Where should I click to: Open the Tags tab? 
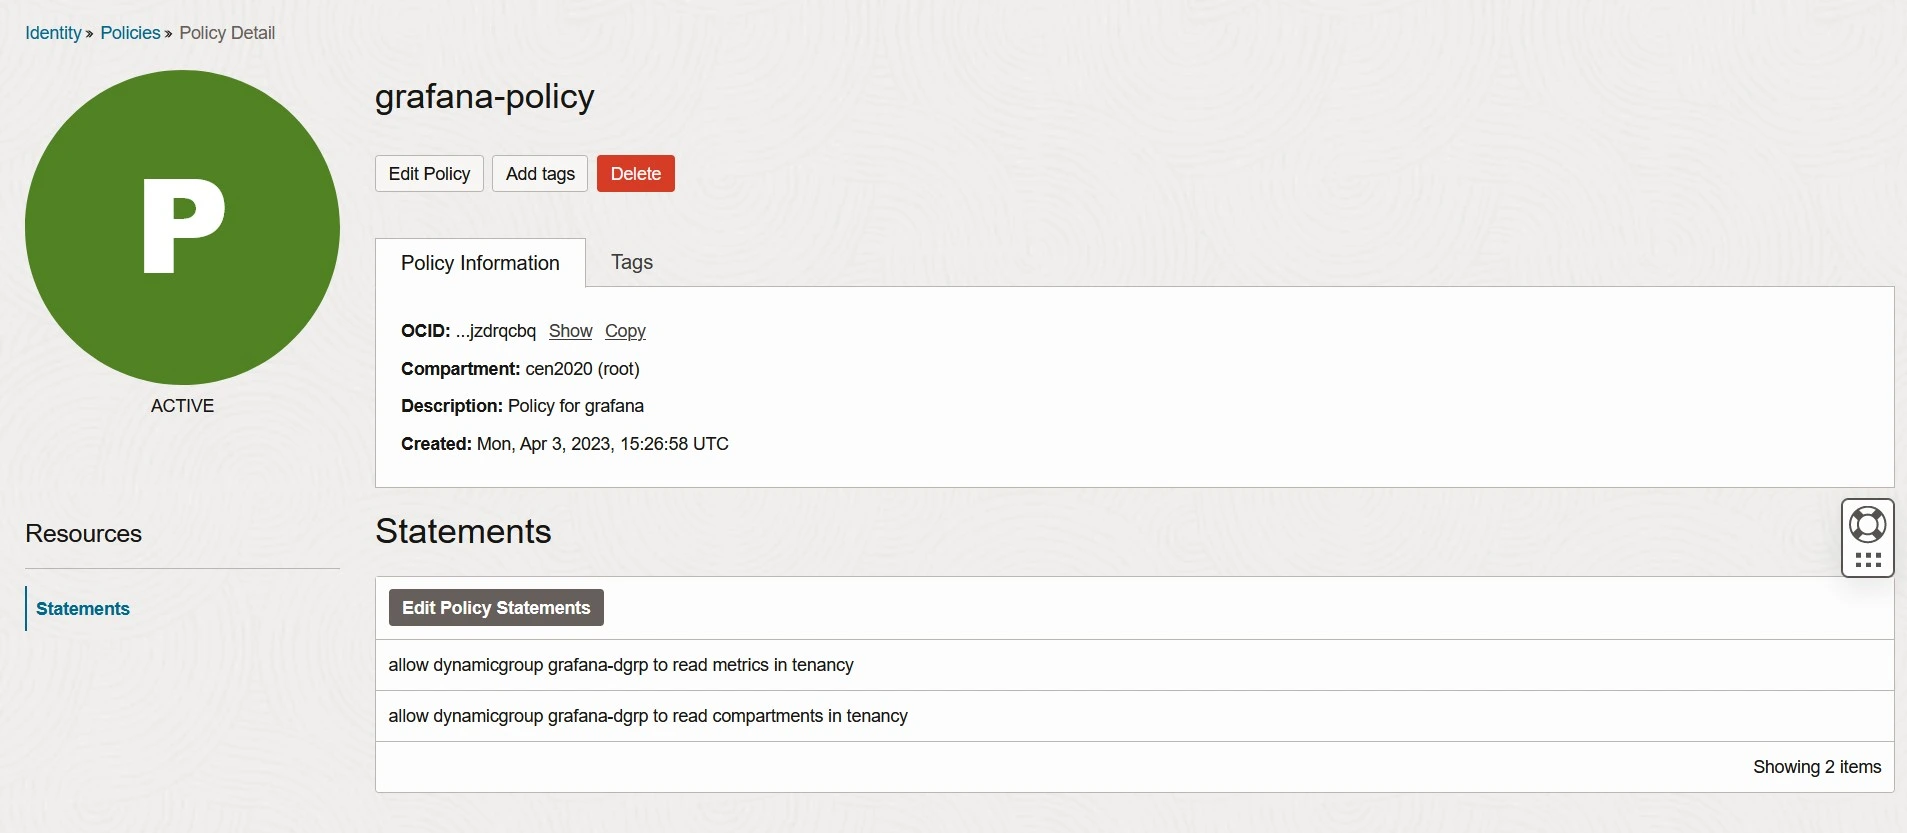coord(631,262)
